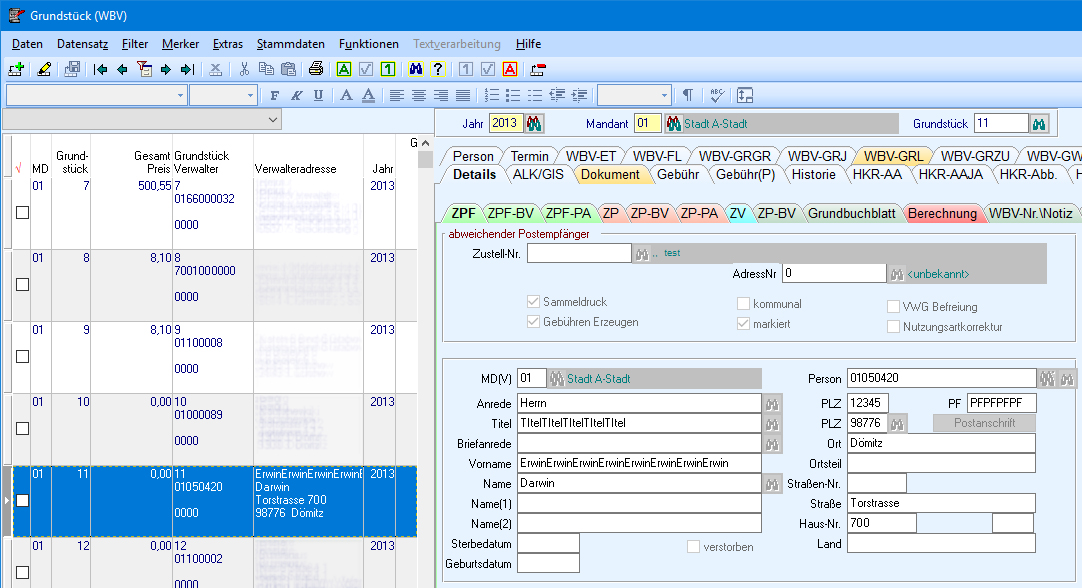The height and width of the screenshot is (588, 1082).
Task: Print using the printer icon
Action: point(316,69)
